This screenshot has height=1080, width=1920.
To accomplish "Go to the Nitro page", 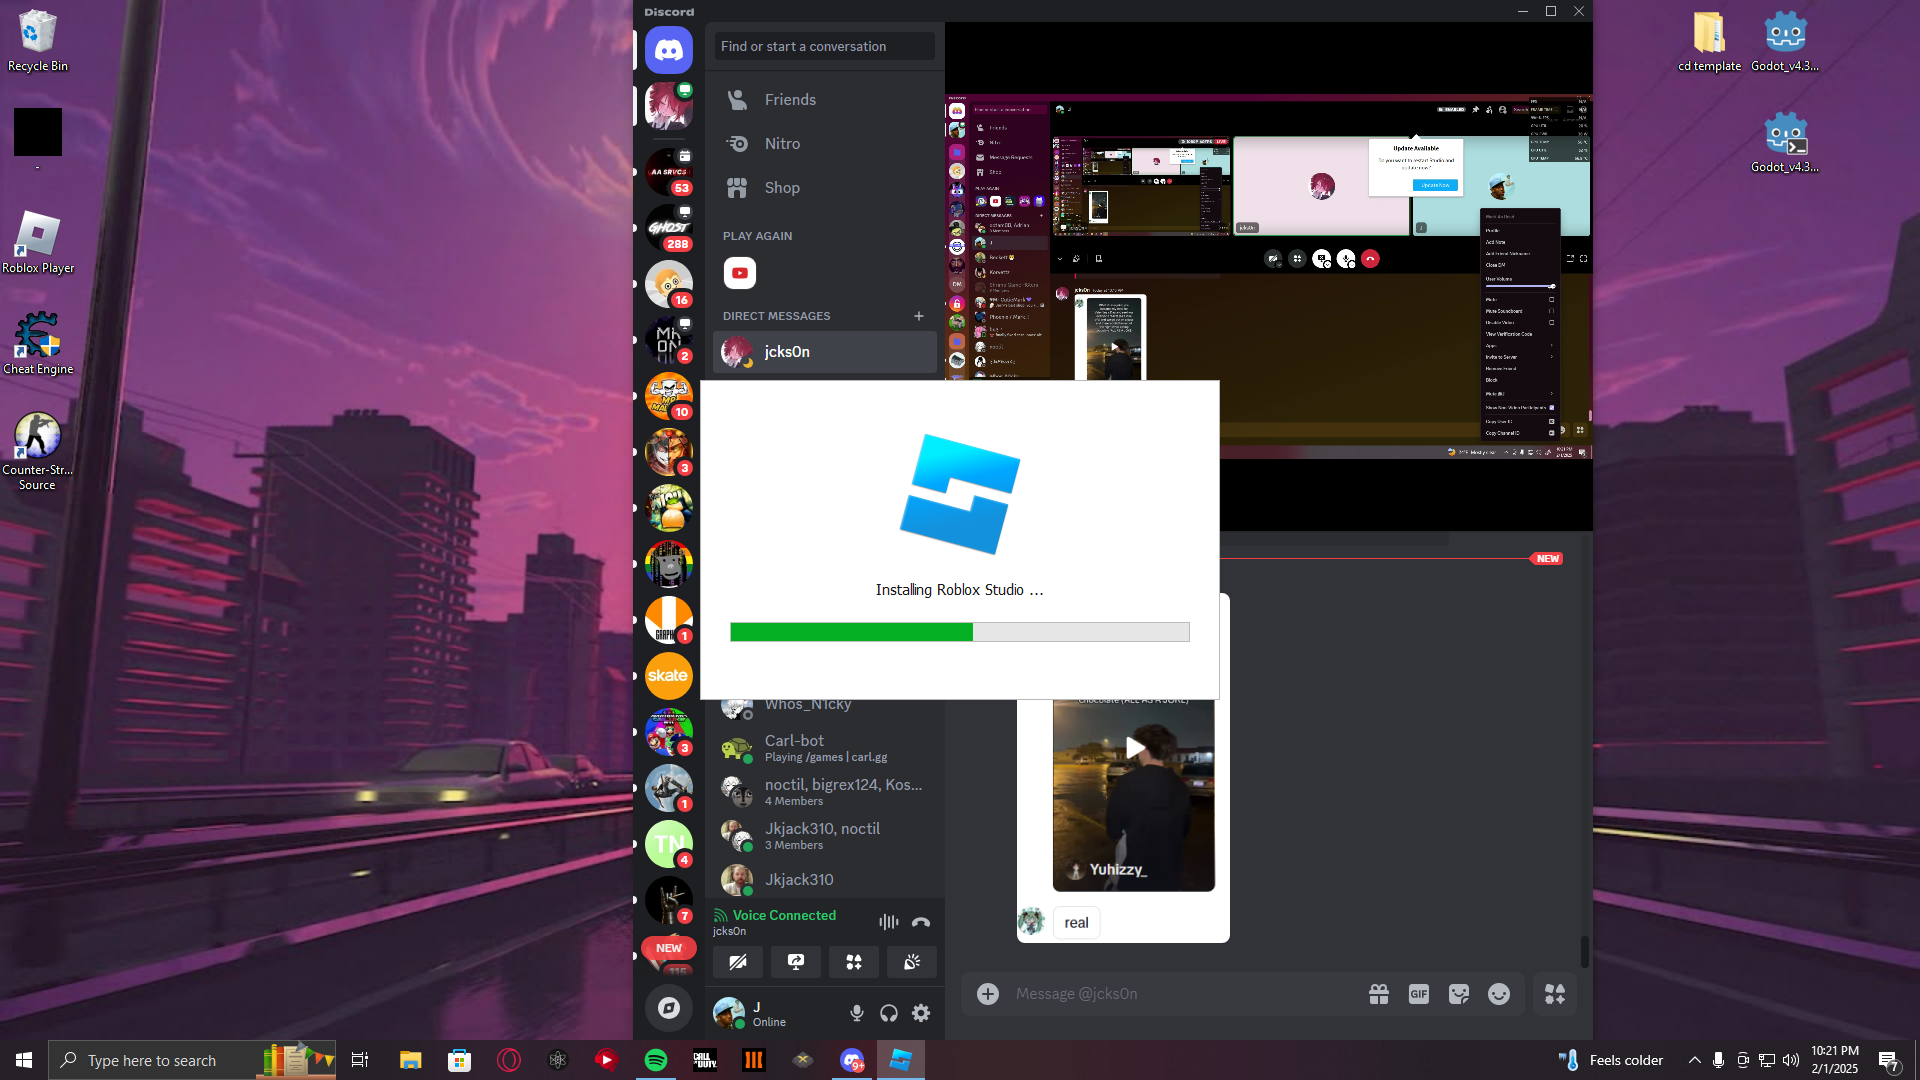I will 782,144.
